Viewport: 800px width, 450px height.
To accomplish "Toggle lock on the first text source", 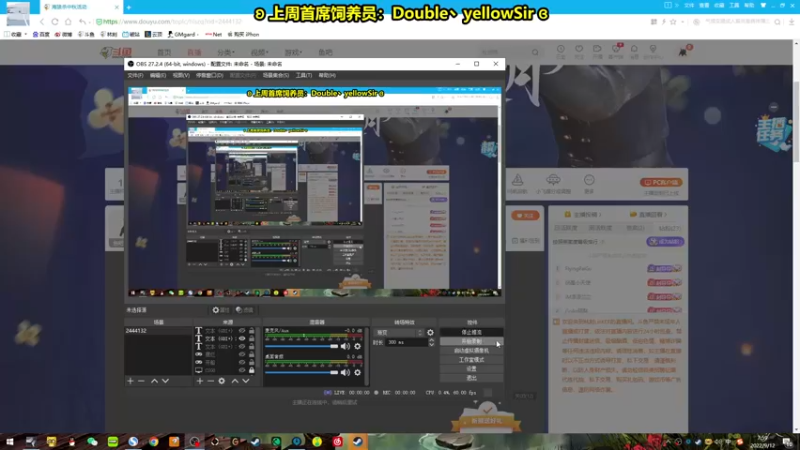I will click(x=252, y=331).
